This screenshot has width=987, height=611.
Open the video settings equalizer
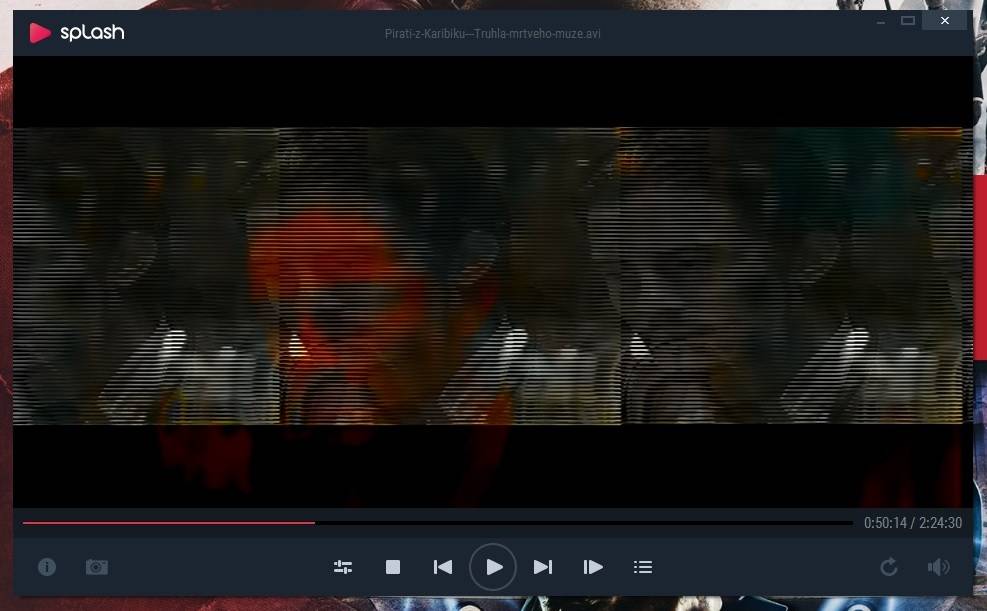pos(343,567)
